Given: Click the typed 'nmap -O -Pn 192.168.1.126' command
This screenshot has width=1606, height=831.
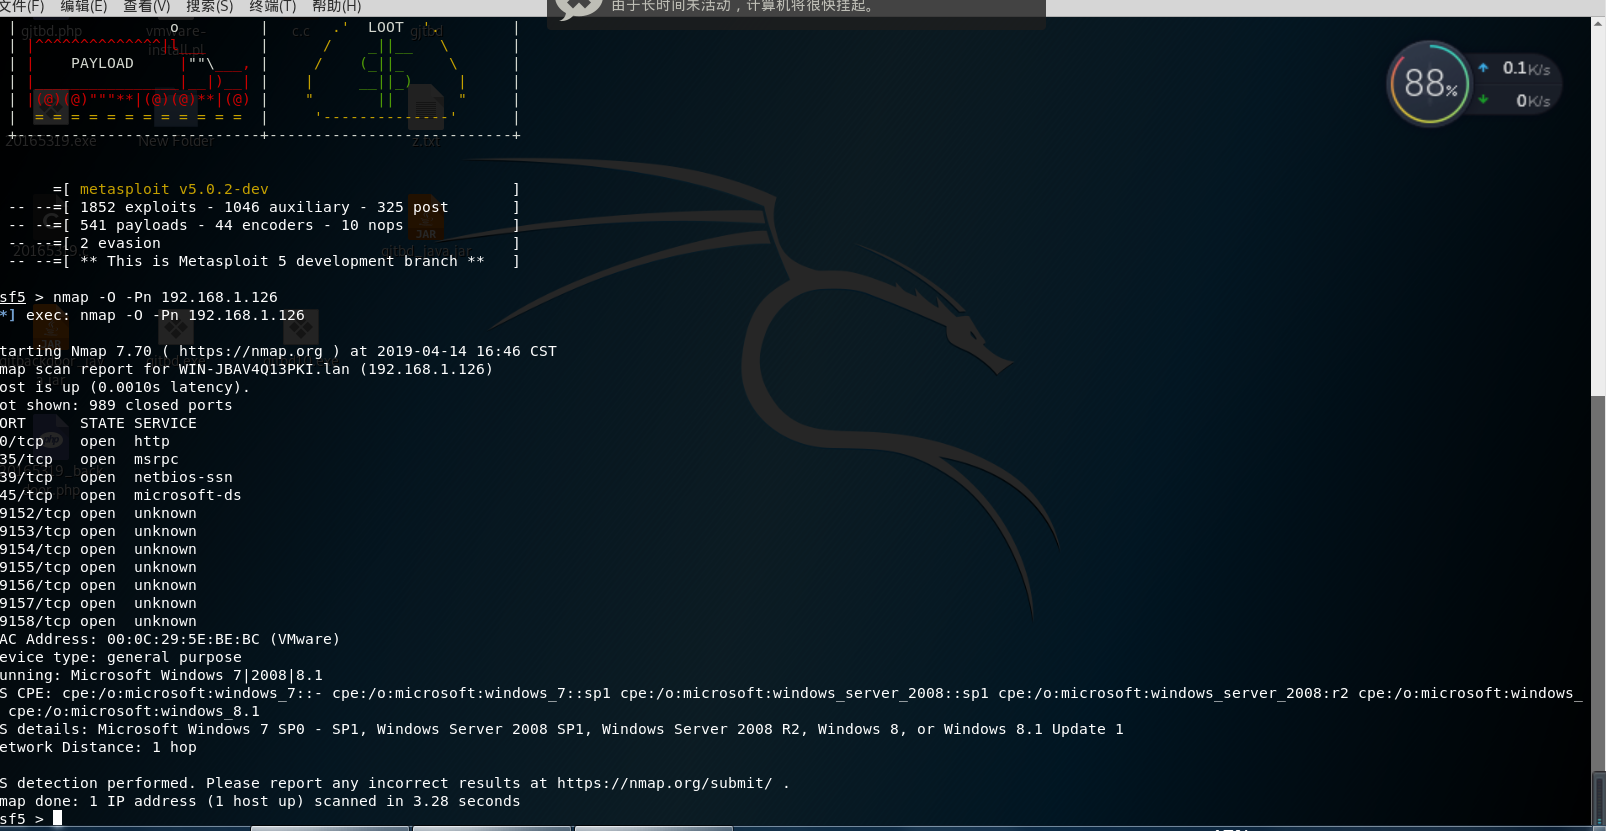Looking at the screenshot, I should (165, 297).
